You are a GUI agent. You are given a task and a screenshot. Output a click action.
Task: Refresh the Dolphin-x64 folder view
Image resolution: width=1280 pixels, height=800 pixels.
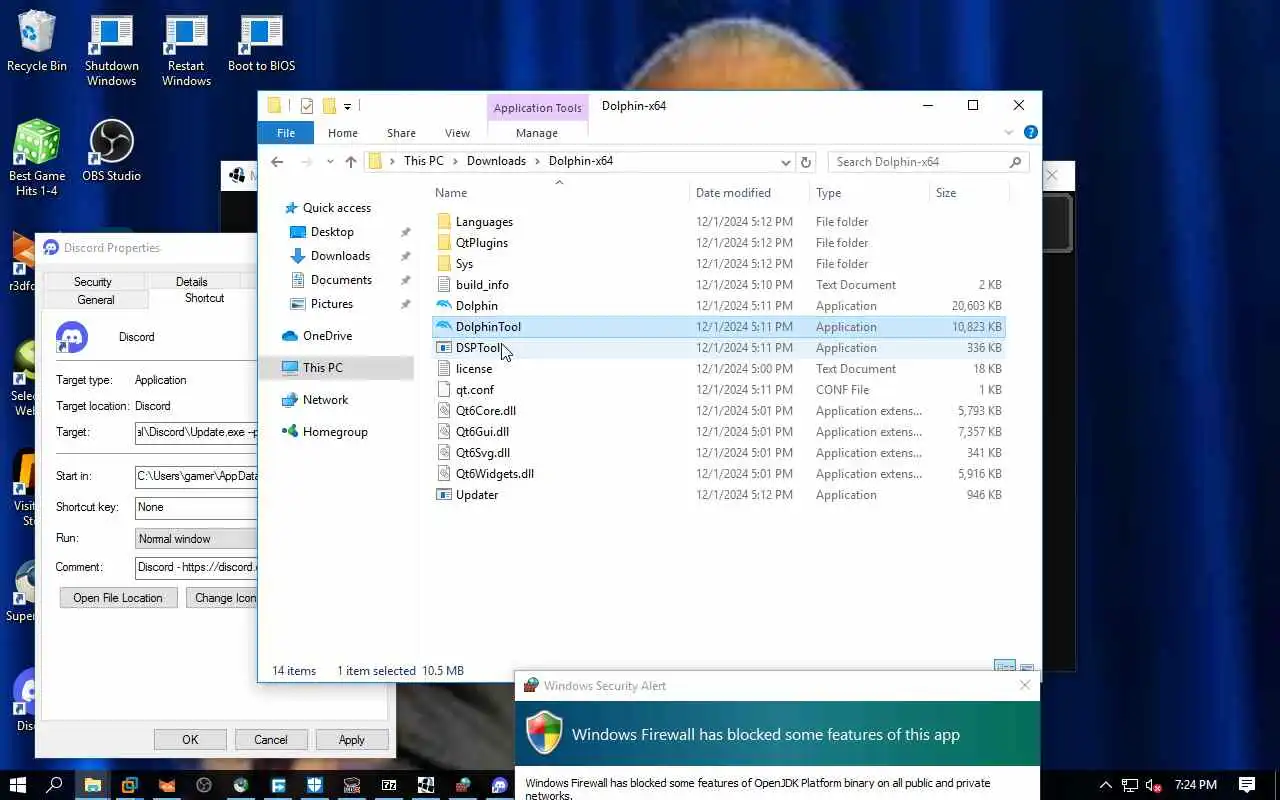pos(806,162)
